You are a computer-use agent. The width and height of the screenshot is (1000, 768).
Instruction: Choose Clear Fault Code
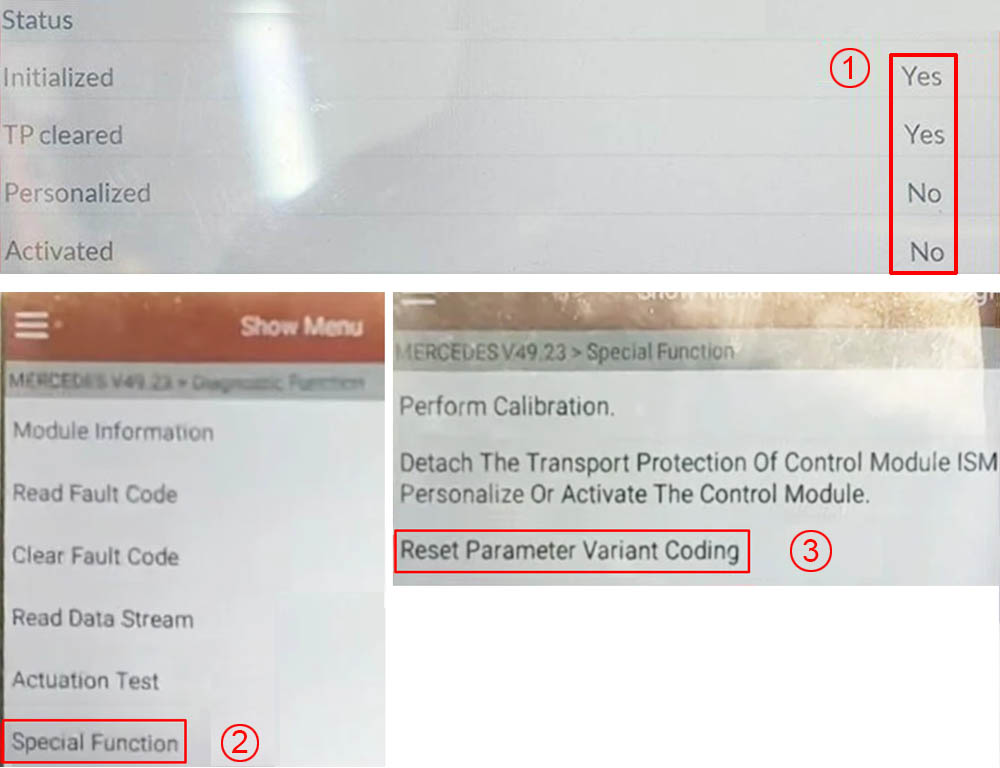(x=96, y=556)
